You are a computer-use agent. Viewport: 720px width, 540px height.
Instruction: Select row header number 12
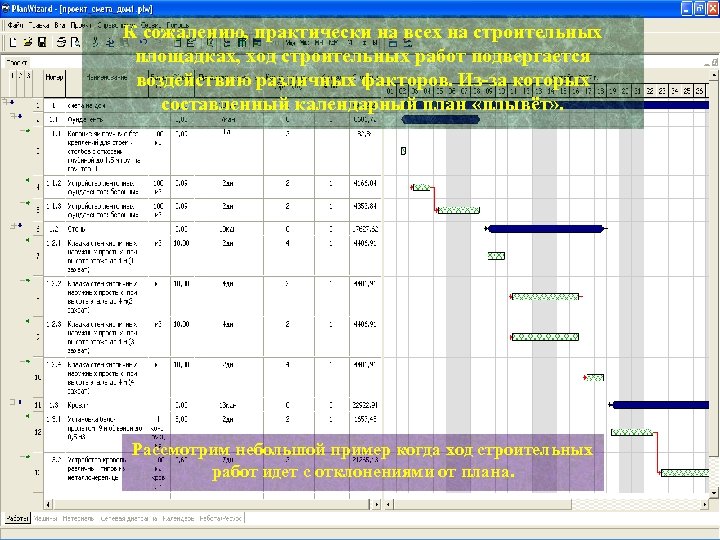click(38, 432)
